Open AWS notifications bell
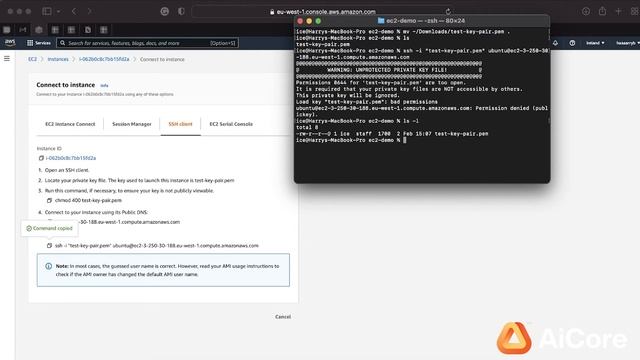The width and height of the screenshot is (640, 360). click(x=555, y=43)
